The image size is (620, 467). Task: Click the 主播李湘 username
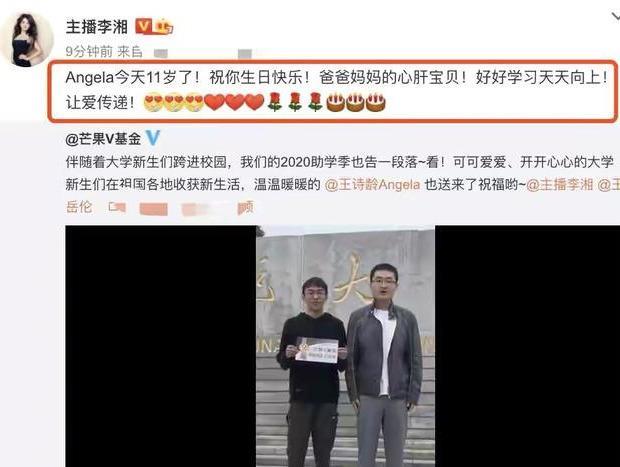pyautogui.click(x=97, y=27)
